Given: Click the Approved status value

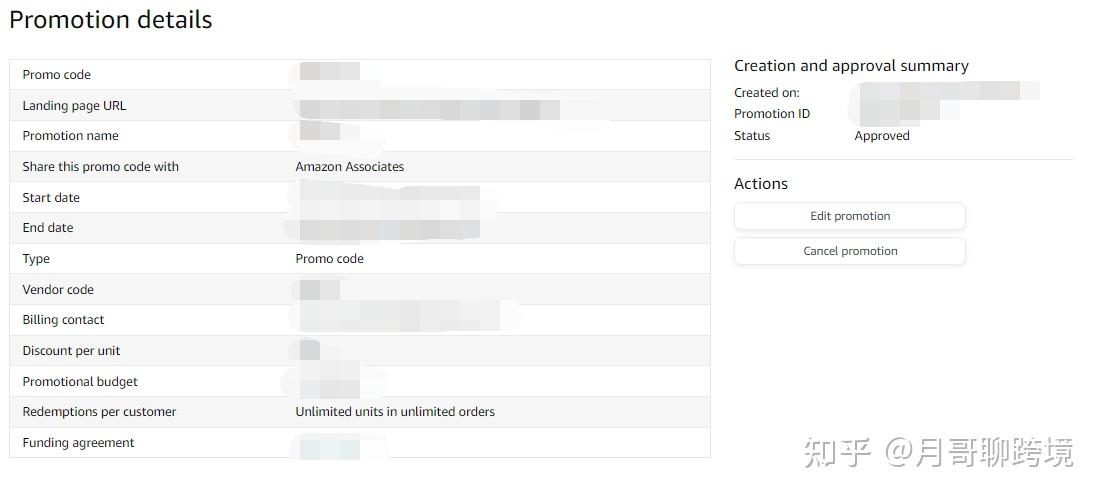Looking at the screenshot, I should coord(882,136).
